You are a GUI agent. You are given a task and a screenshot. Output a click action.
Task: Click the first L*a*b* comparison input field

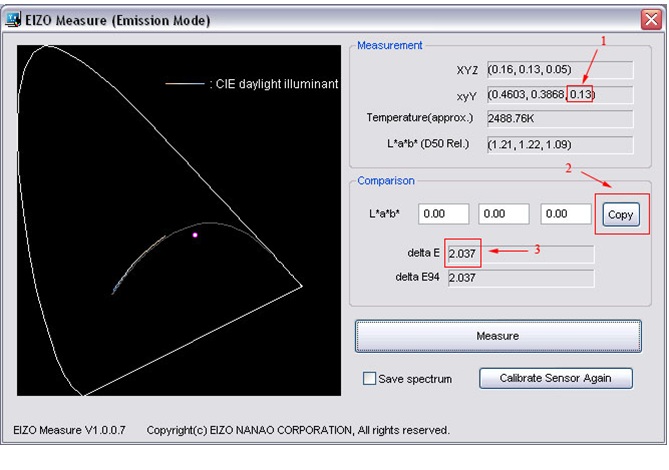click(444, 214)
